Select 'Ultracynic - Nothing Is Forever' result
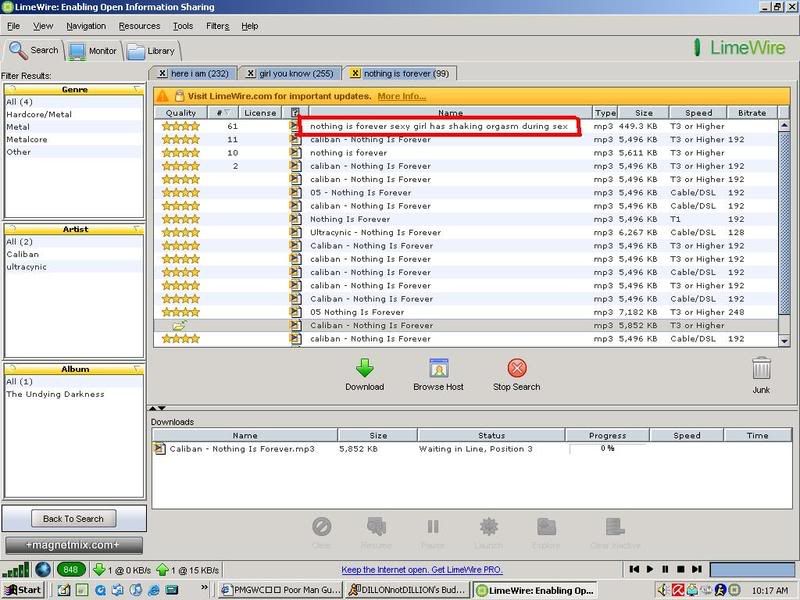 click(466, 233)
